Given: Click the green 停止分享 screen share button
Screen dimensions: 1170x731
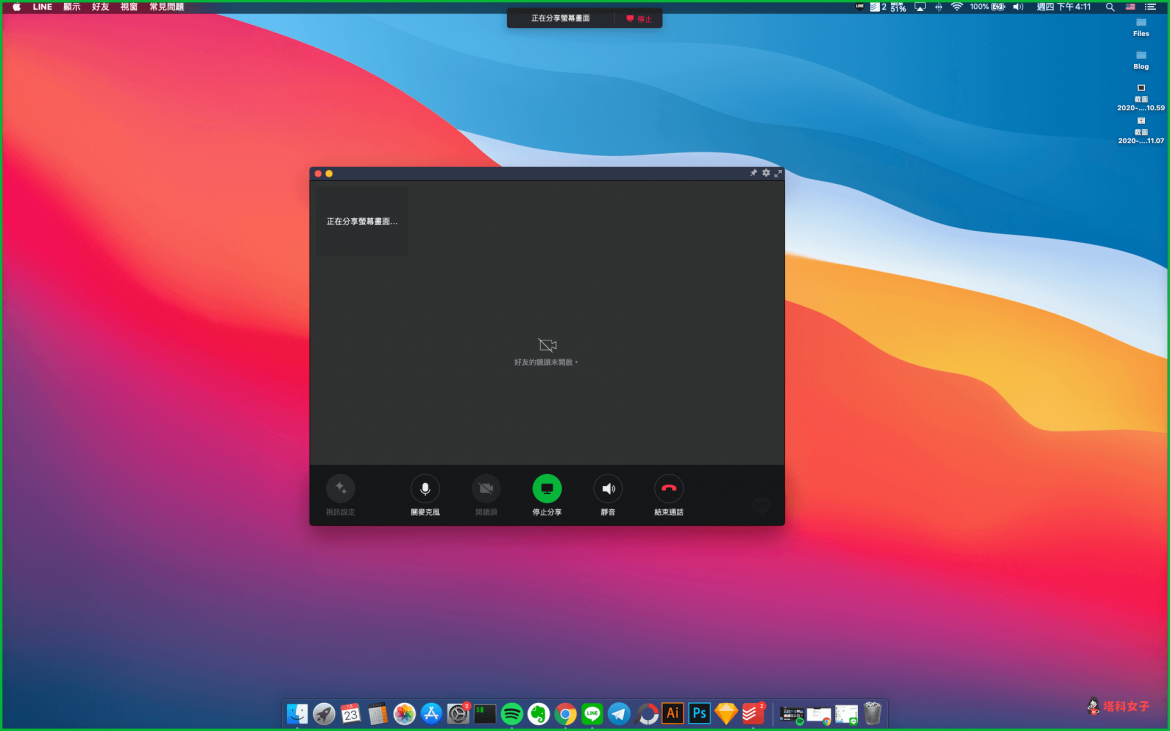Looking at the screenshot, I should click(x=547, y=489).
